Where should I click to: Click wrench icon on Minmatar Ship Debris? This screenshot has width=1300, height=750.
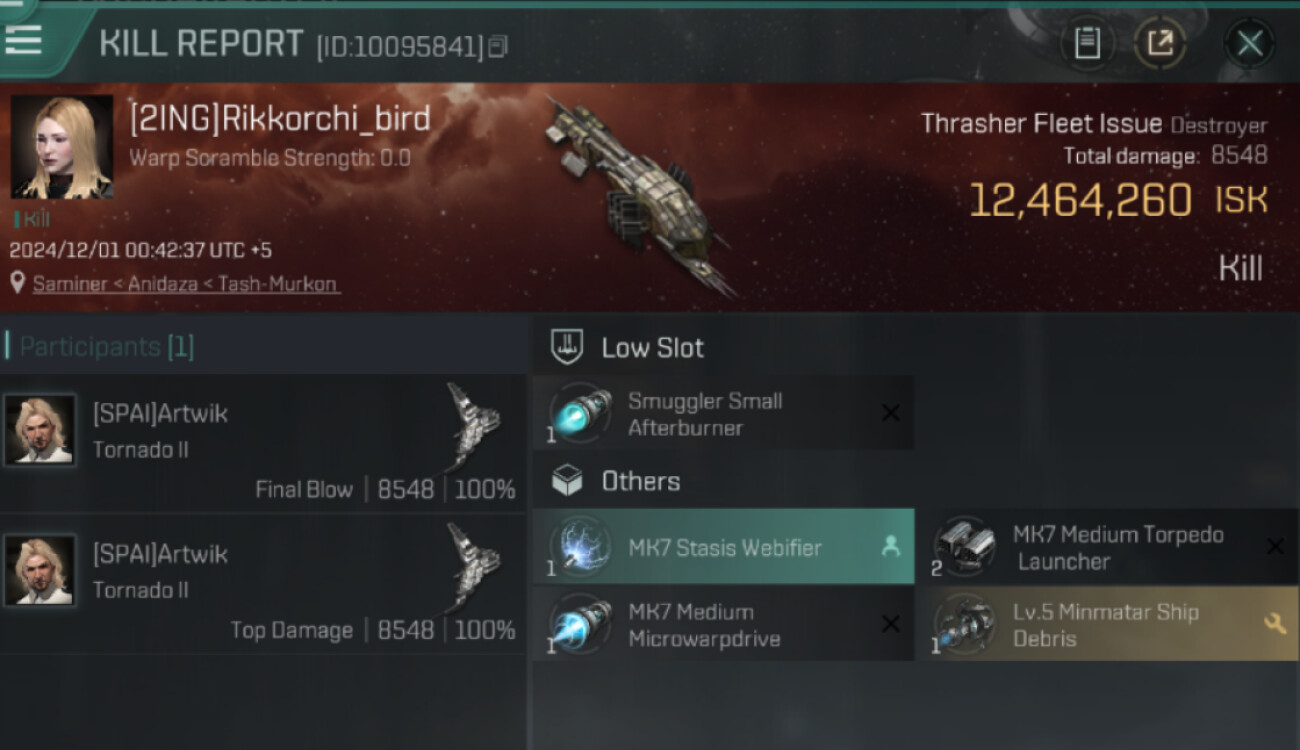pyautogui.click(x=1275, y=624)
